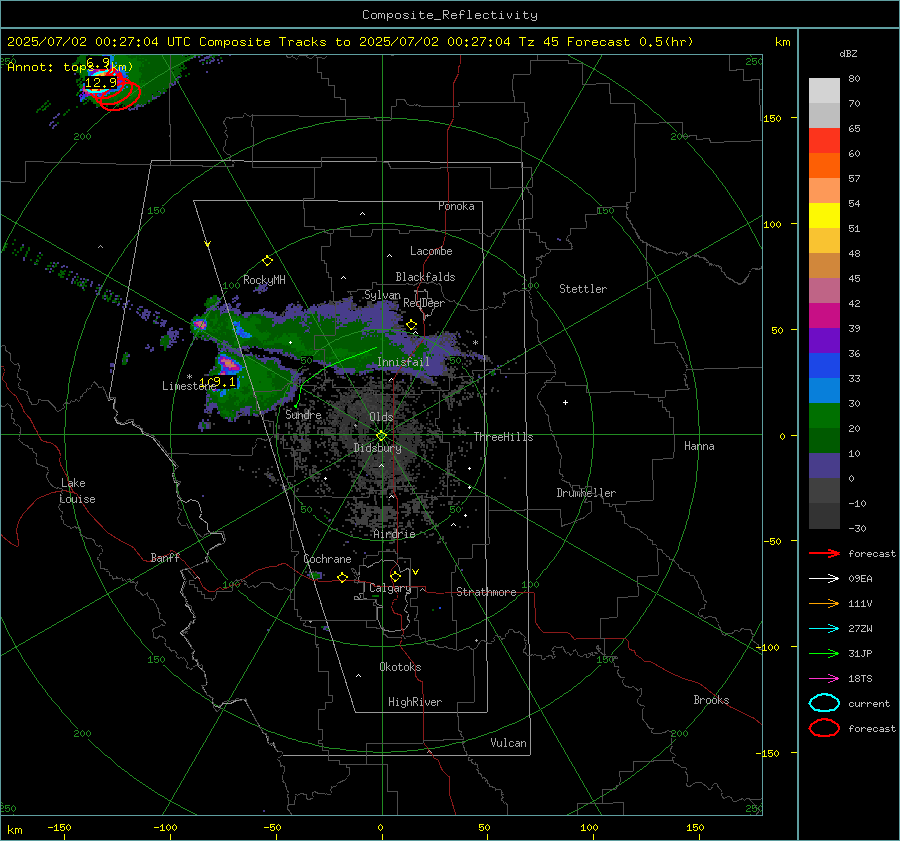Click the Lake Louise label
The height and width of the screenshot is (841, 900).
(x=77, y=491)
